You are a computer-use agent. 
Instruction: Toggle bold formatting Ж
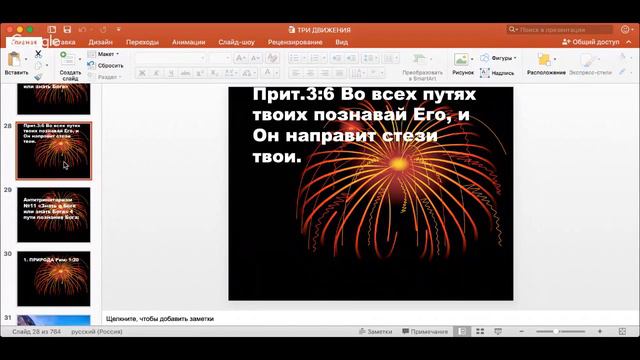[142, 73]
